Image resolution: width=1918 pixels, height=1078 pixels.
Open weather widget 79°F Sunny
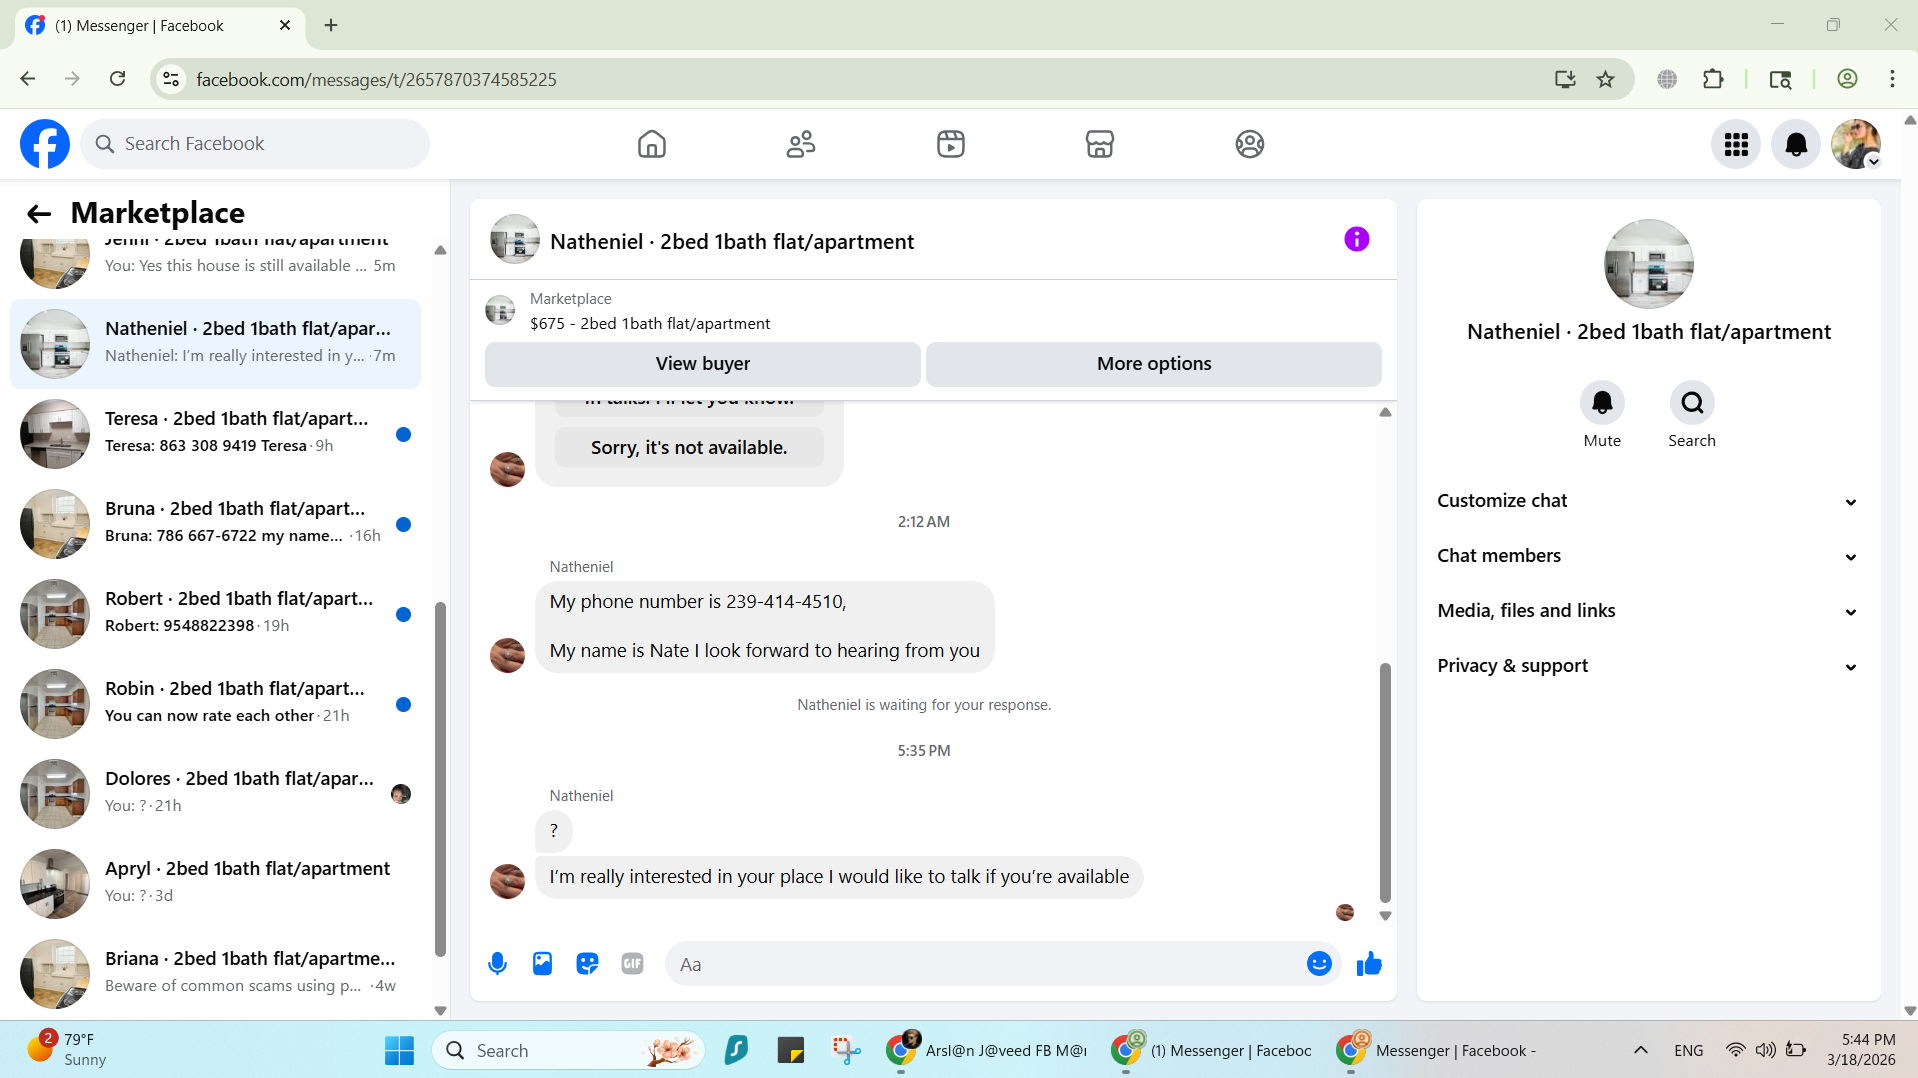[x=68, y=1050]
